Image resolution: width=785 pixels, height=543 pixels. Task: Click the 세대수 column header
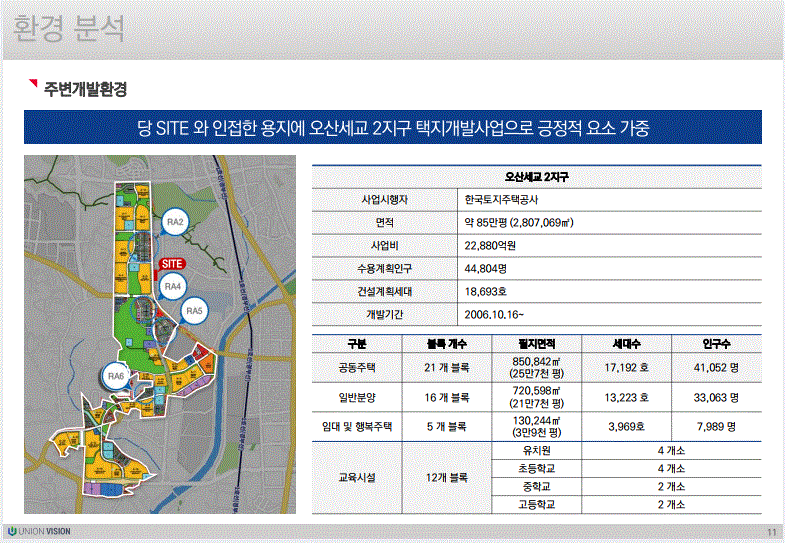pos(626,344)
